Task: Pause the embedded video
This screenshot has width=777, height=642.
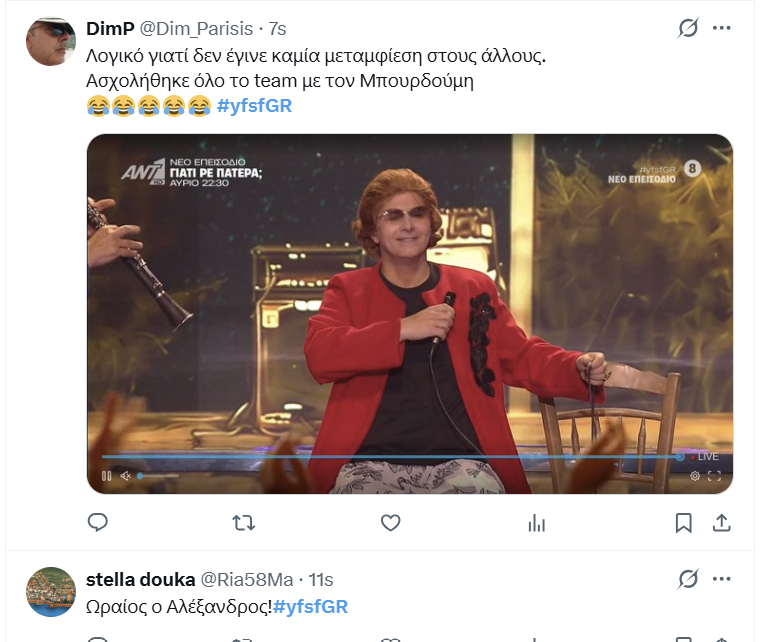Action: tap(106, 476)
